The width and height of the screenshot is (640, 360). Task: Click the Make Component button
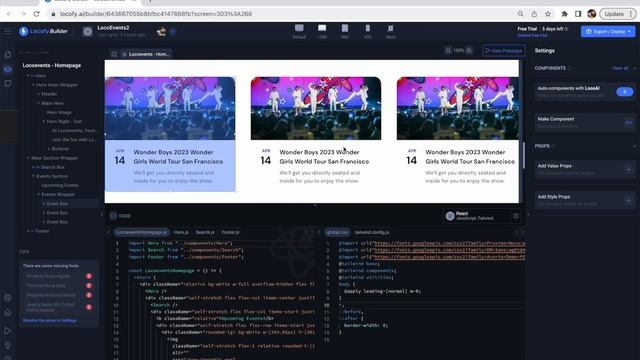[584, 122]
